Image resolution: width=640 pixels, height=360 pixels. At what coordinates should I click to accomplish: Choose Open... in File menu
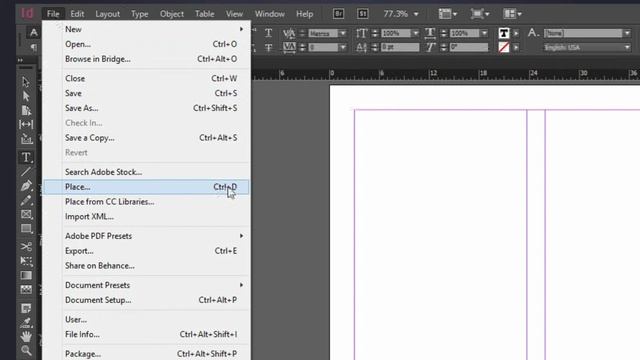click(x=146, y=44)
